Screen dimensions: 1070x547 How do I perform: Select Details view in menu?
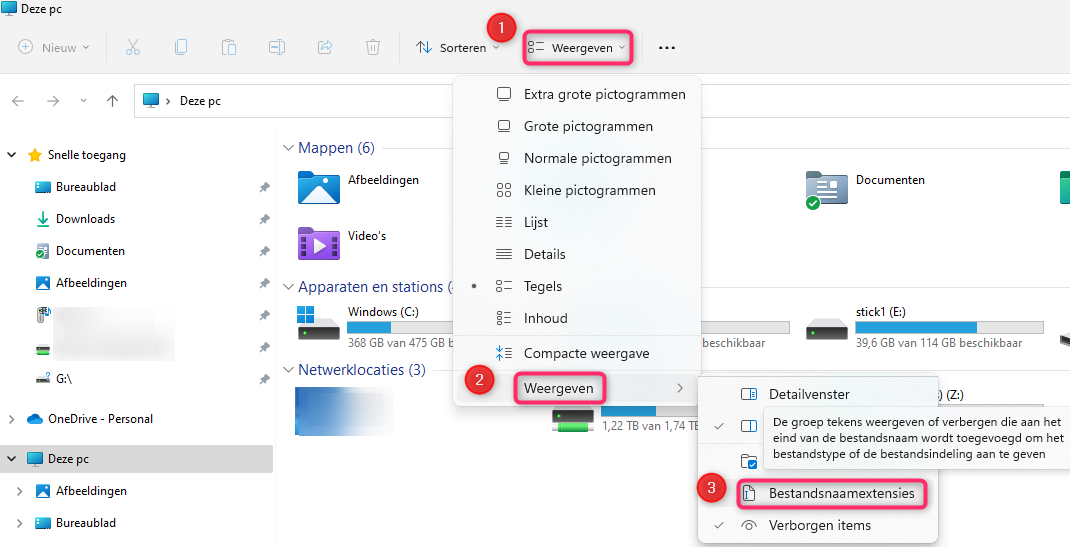577,254
